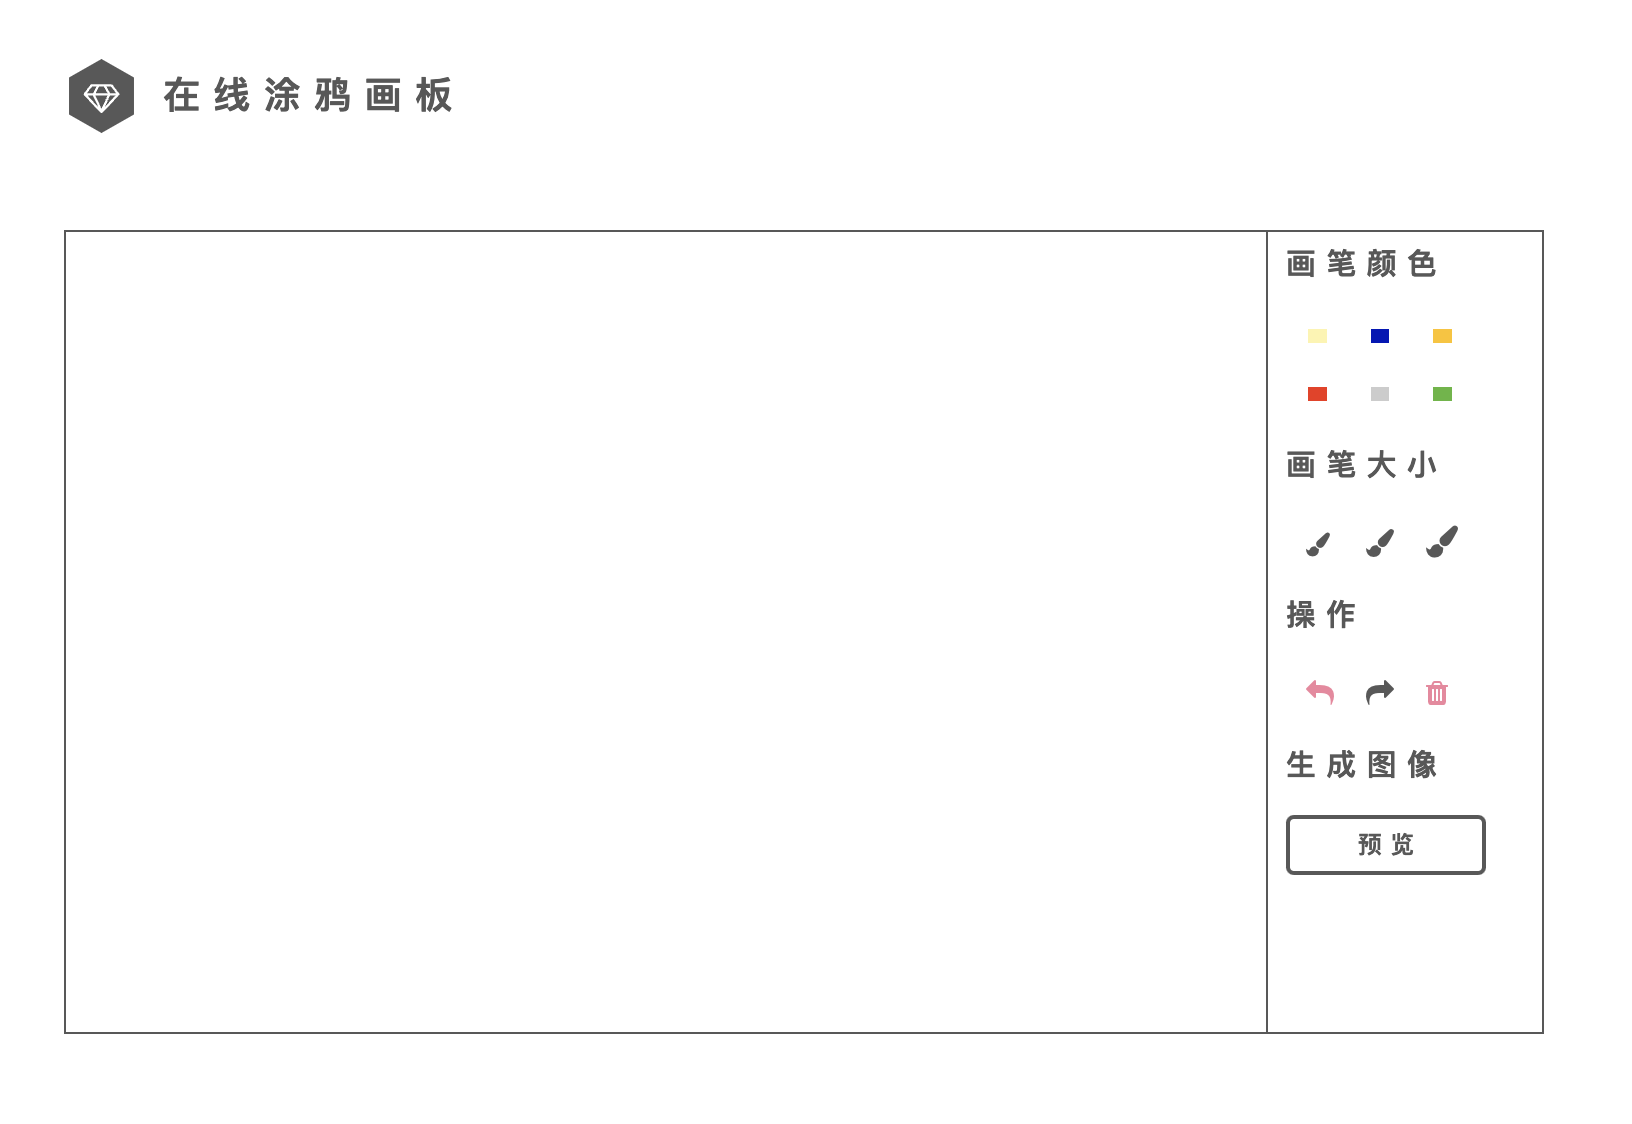Pick the light yellow brush color
This screenshot has height=1124, width=1632.
click(1317, 336)
